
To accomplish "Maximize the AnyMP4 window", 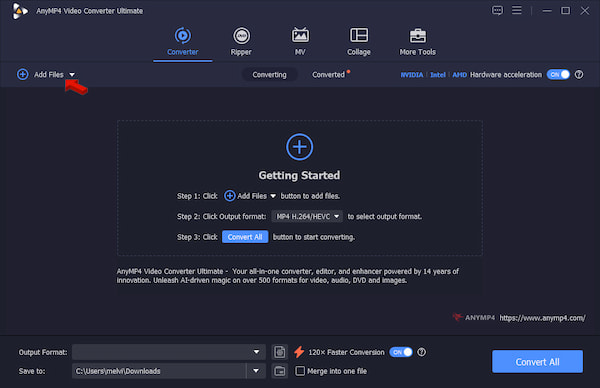I will coord(565,11).
